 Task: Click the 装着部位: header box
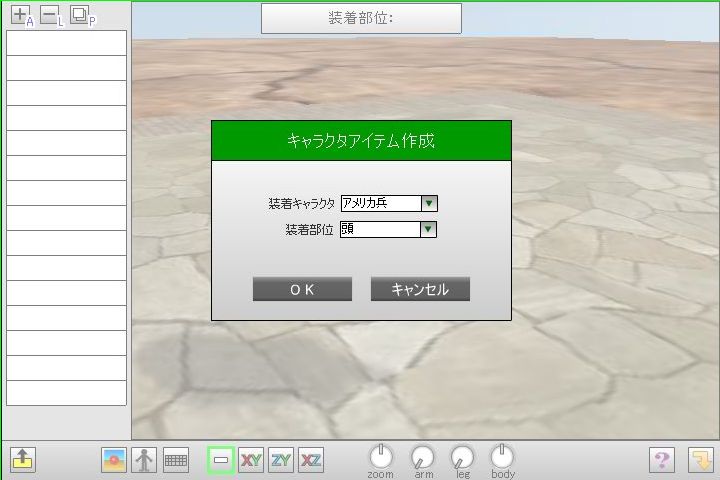tap(361, 18)
